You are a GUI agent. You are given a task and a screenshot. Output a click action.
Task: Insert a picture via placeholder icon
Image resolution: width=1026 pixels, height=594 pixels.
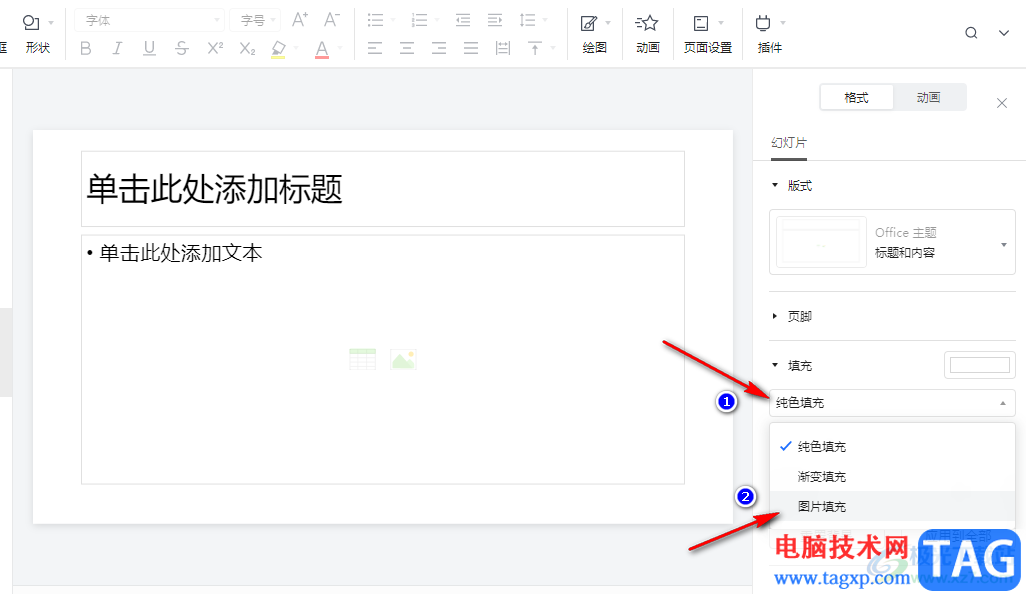click(x=403, y=359)
